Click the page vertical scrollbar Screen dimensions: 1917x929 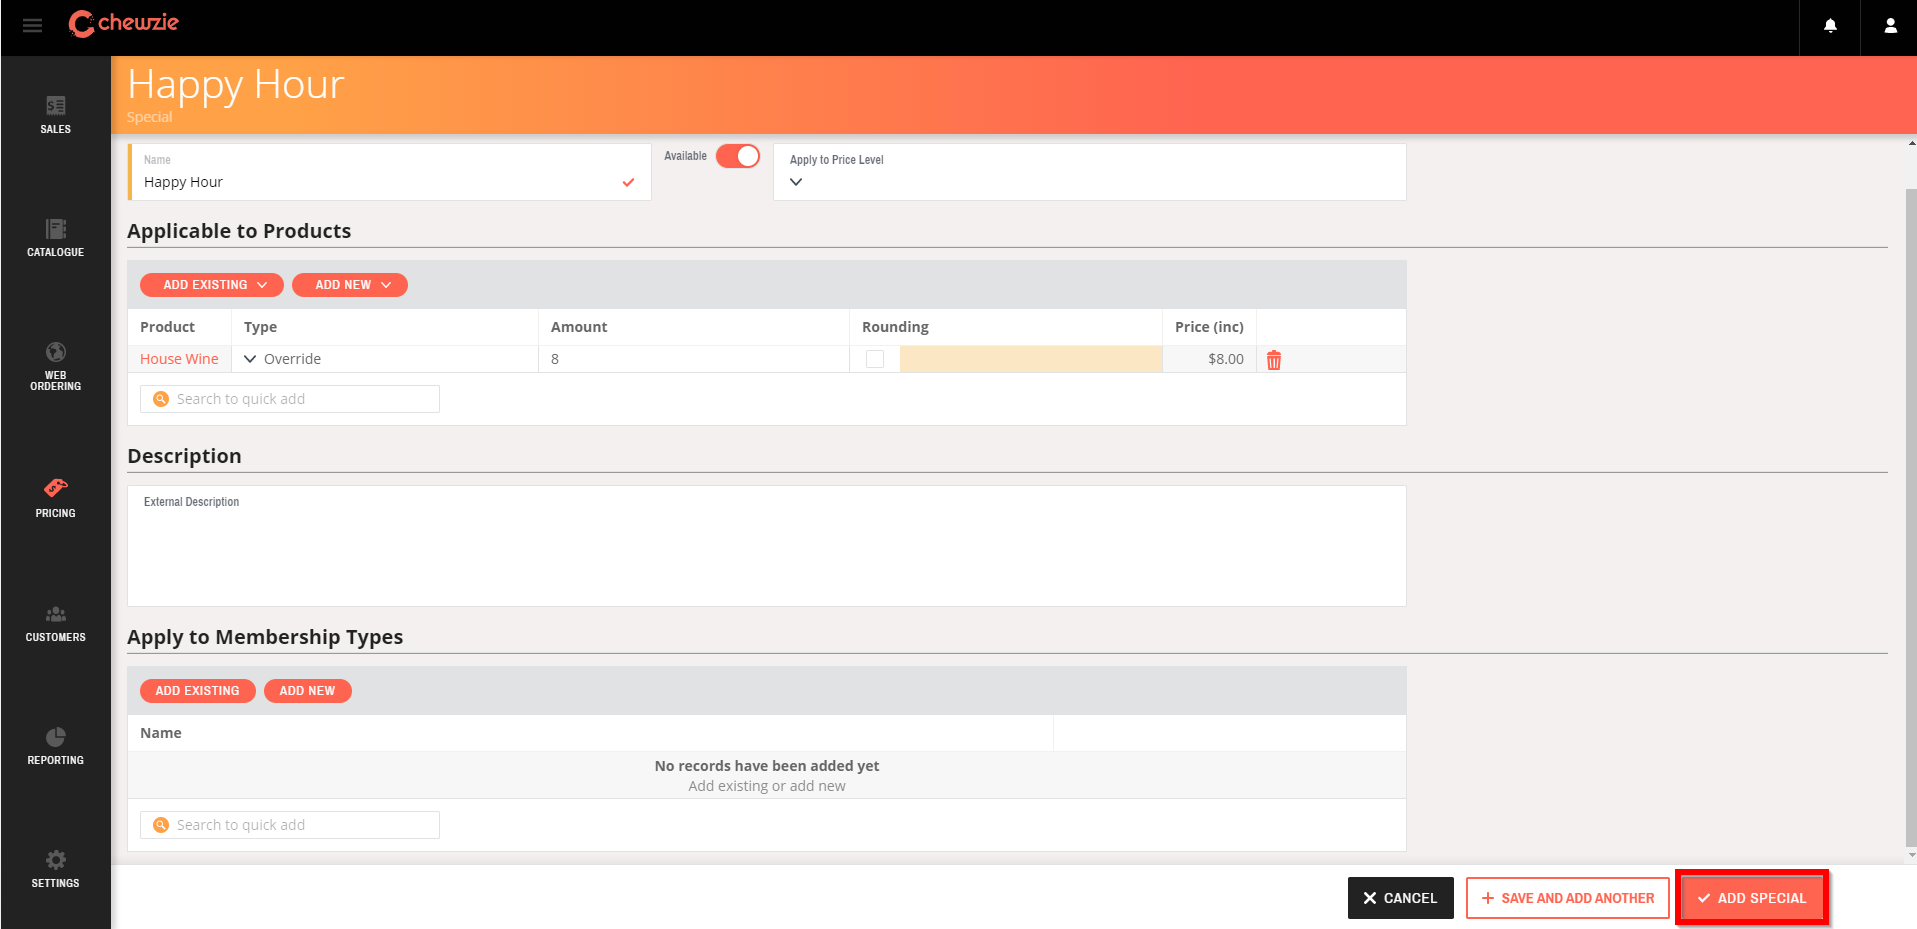[1910, 518]
